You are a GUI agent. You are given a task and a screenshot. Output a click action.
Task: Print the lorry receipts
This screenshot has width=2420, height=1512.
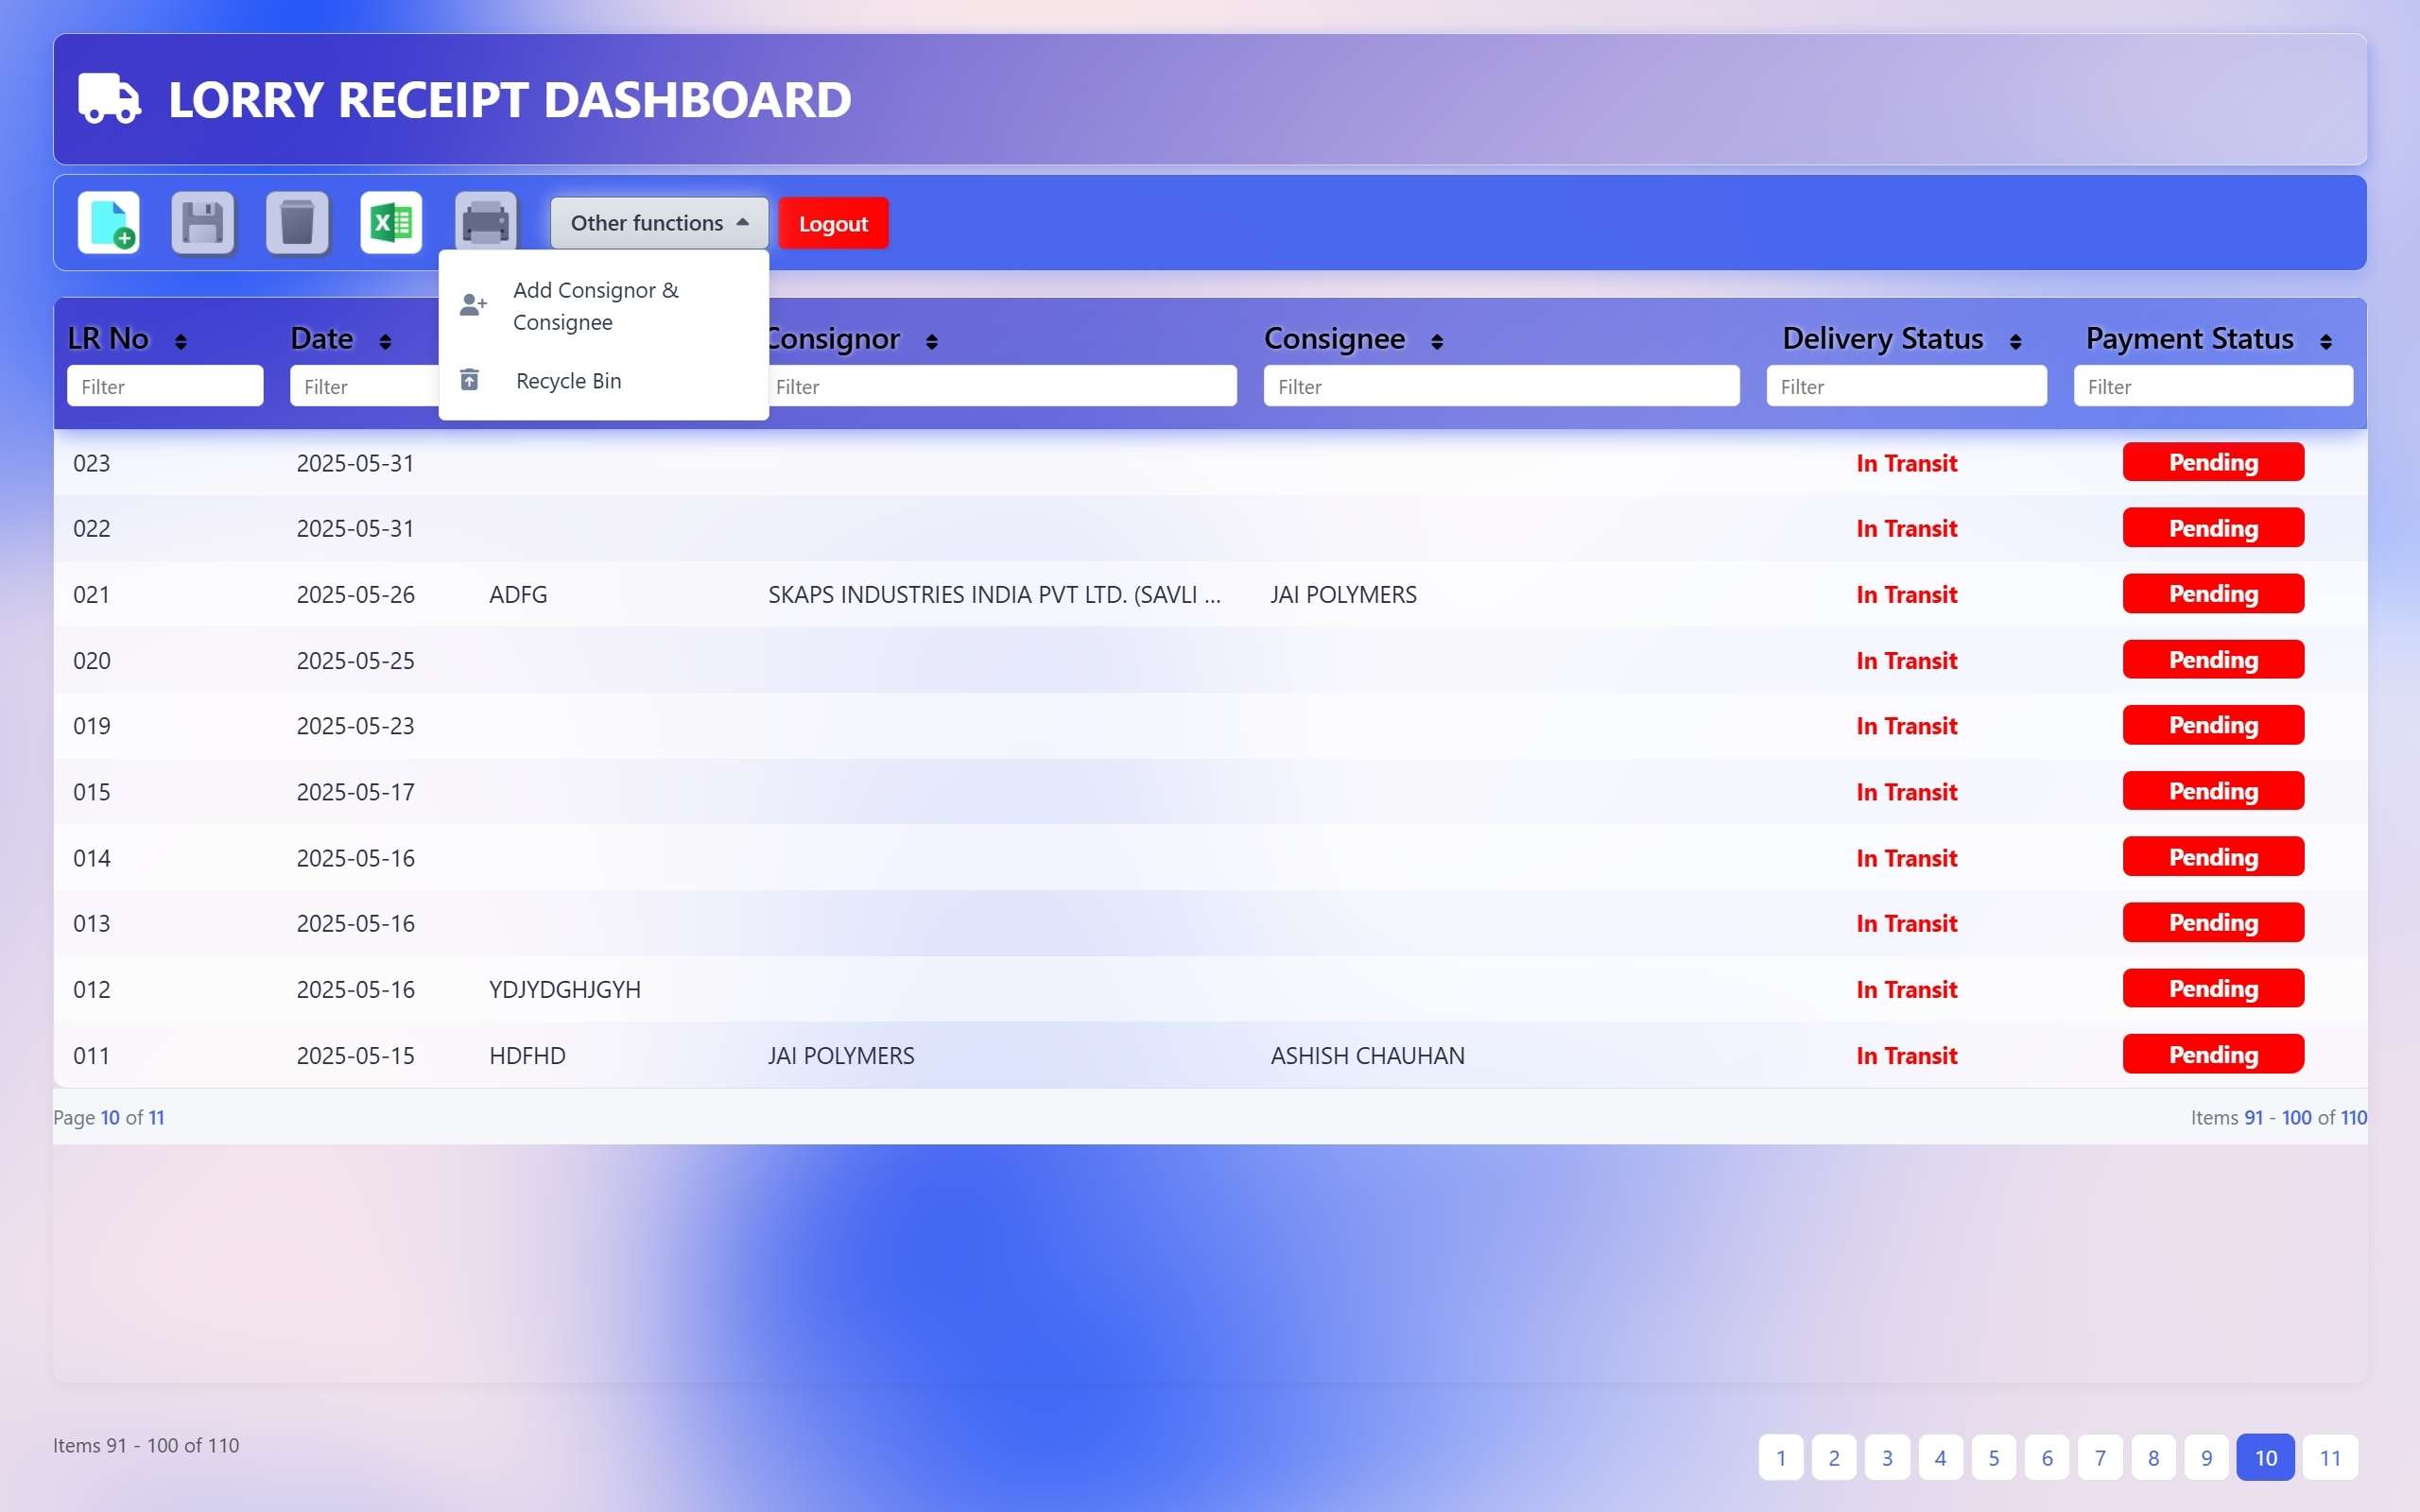[486, 222]
